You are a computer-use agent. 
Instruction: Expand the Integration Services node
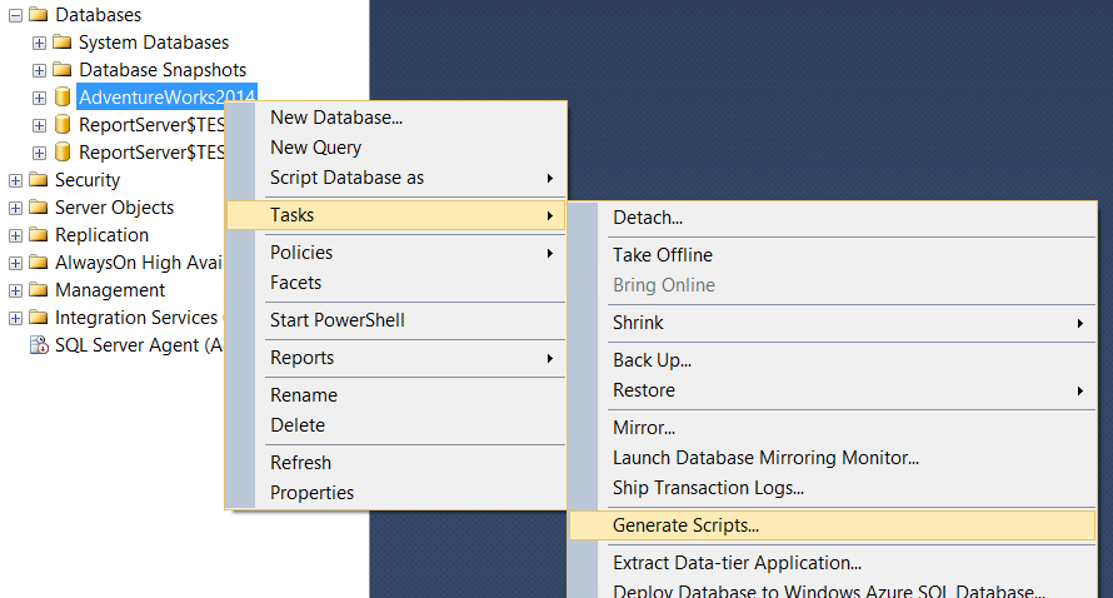pos(15,318)
